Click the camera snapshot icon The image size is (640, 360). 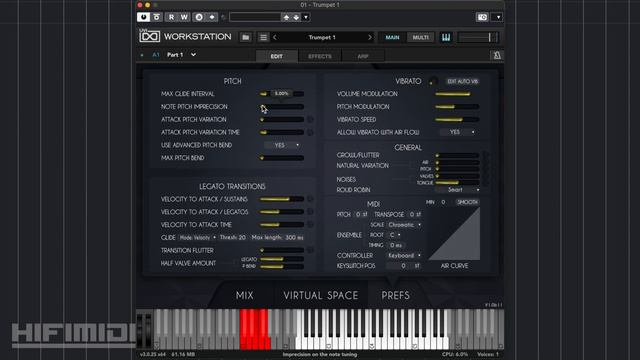482,17
